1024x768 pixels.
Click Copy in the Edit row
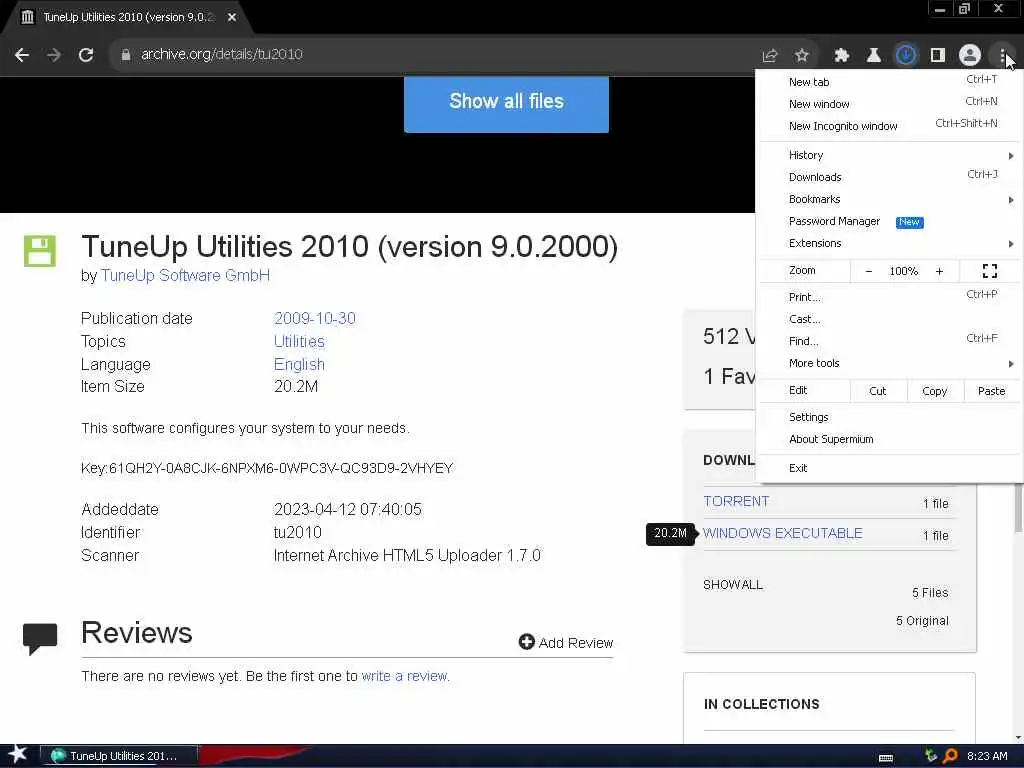pyautogui.click(x=935, y=391)
